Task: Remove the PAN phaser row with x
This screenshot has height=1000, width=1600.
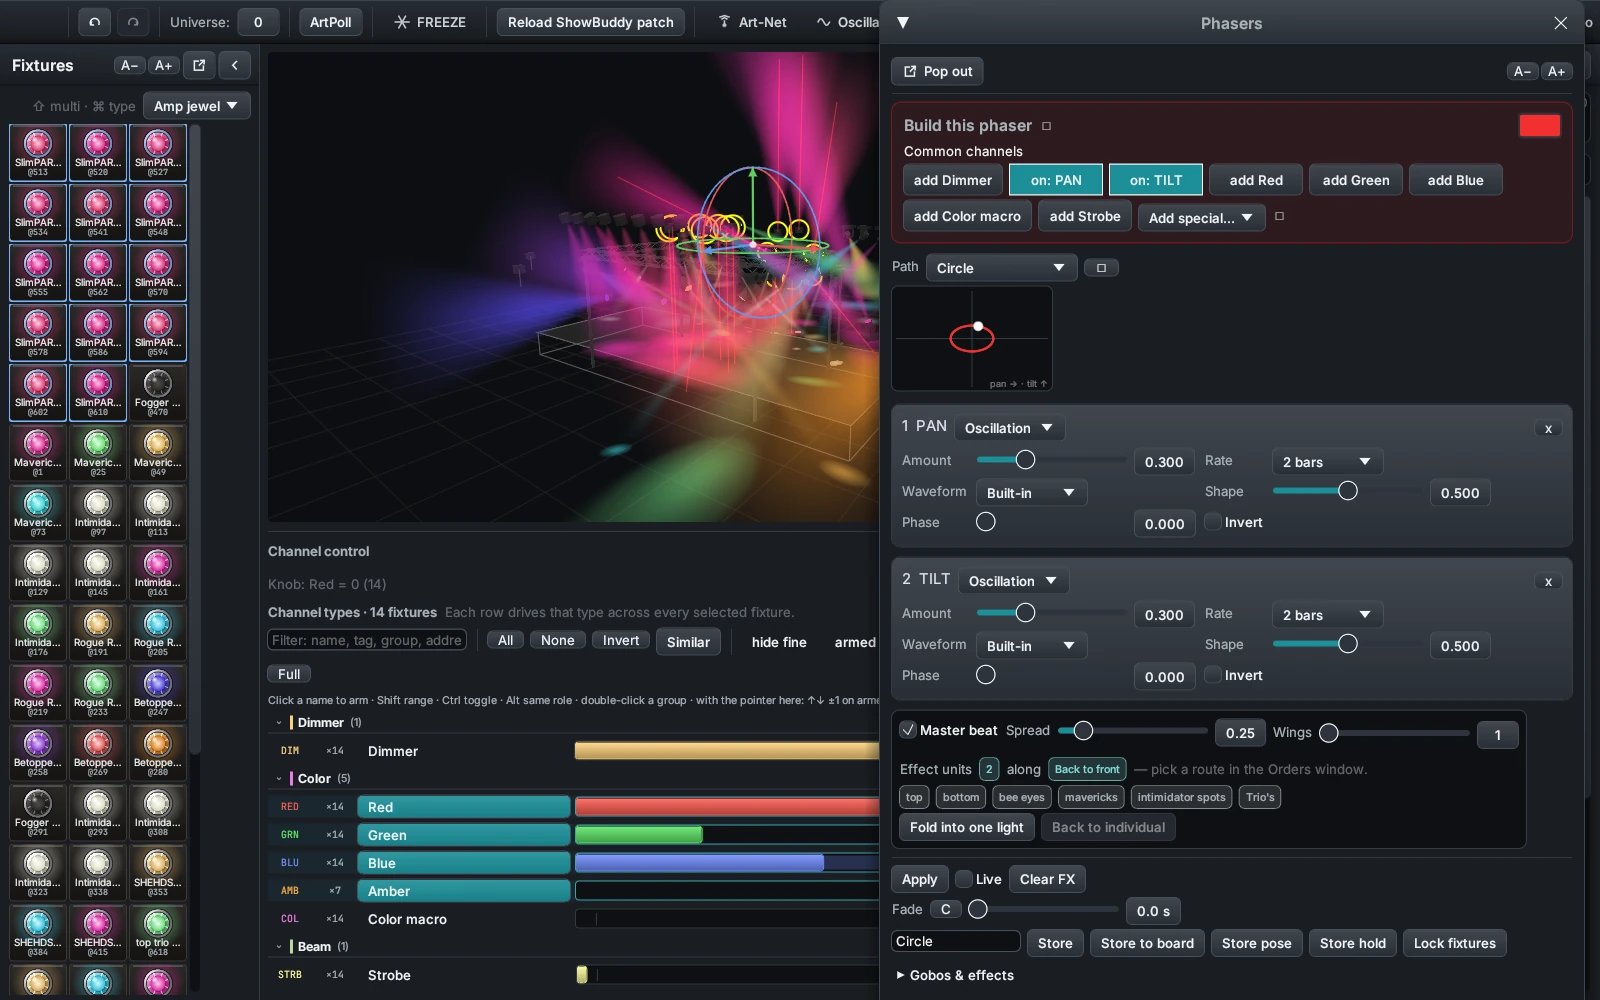Action: (x=1548, y=428)
